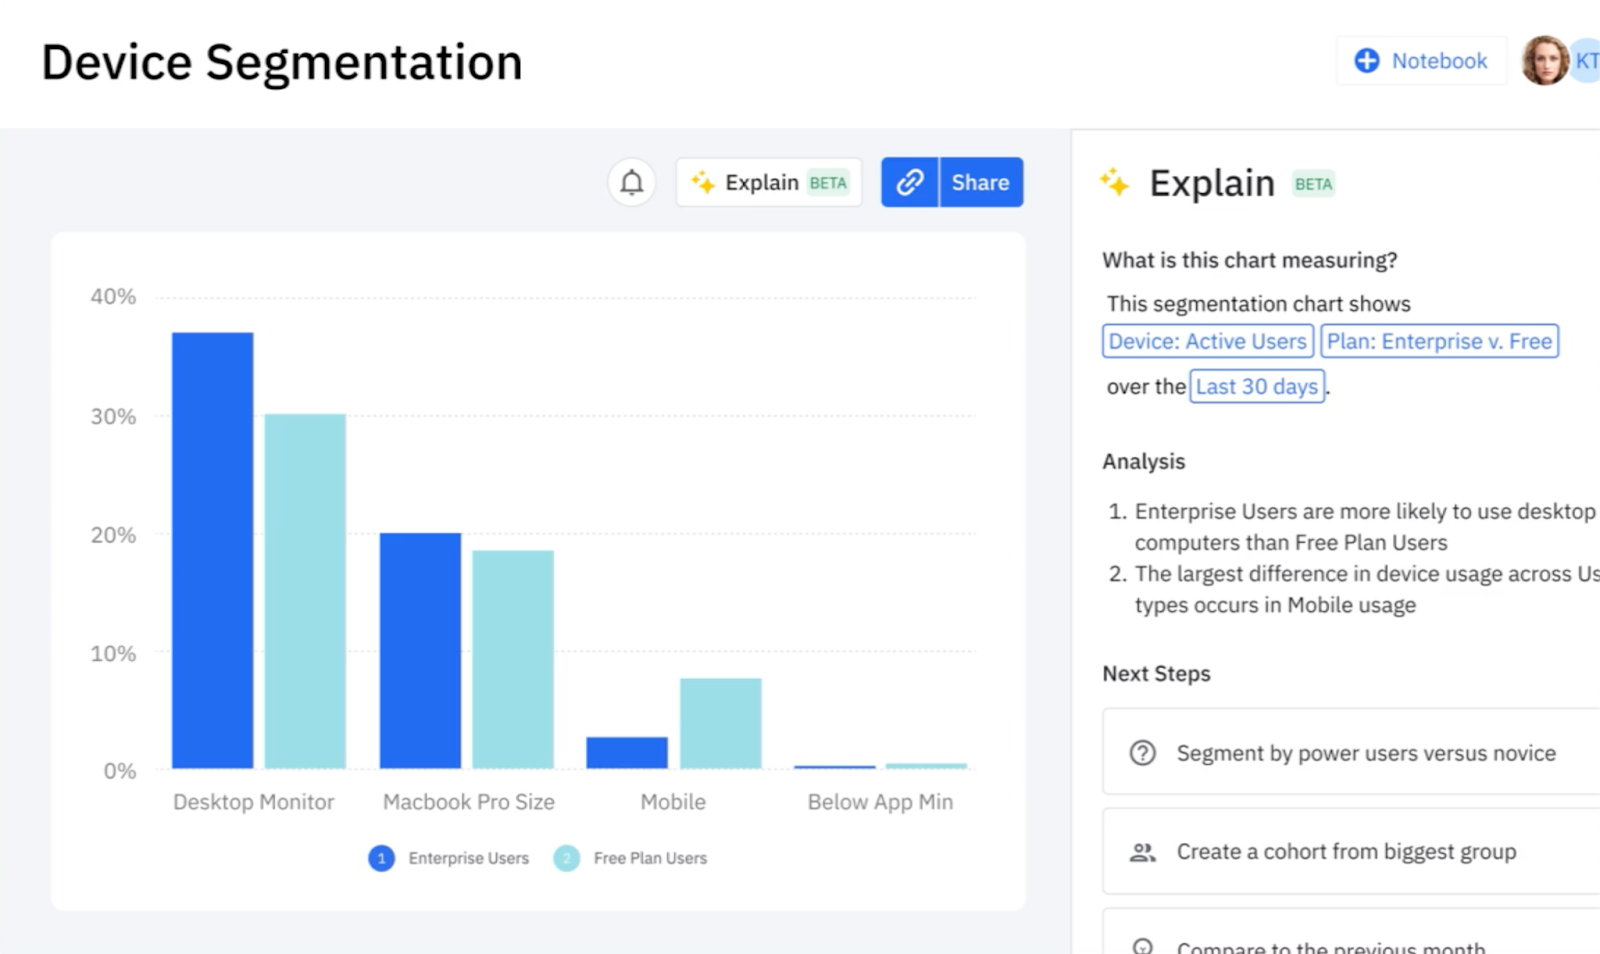Click the sparkle icon on the Explain button
The height and width of the screenshot is (954, 1600).
click(703, 182)
